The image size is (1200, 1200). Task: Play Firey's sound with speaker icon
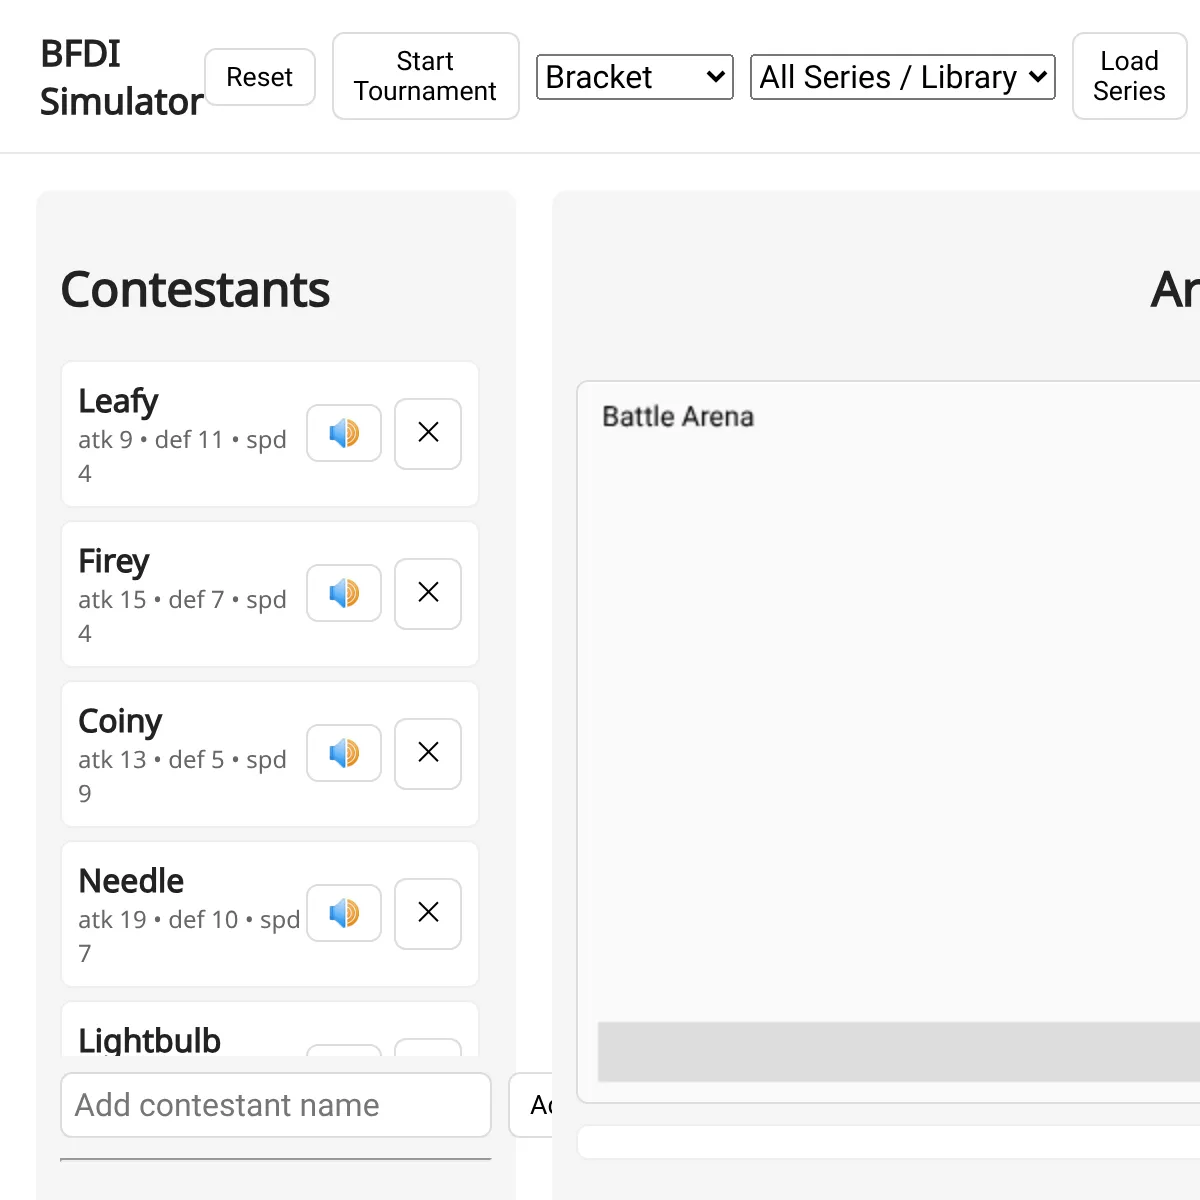click(344, 593)
